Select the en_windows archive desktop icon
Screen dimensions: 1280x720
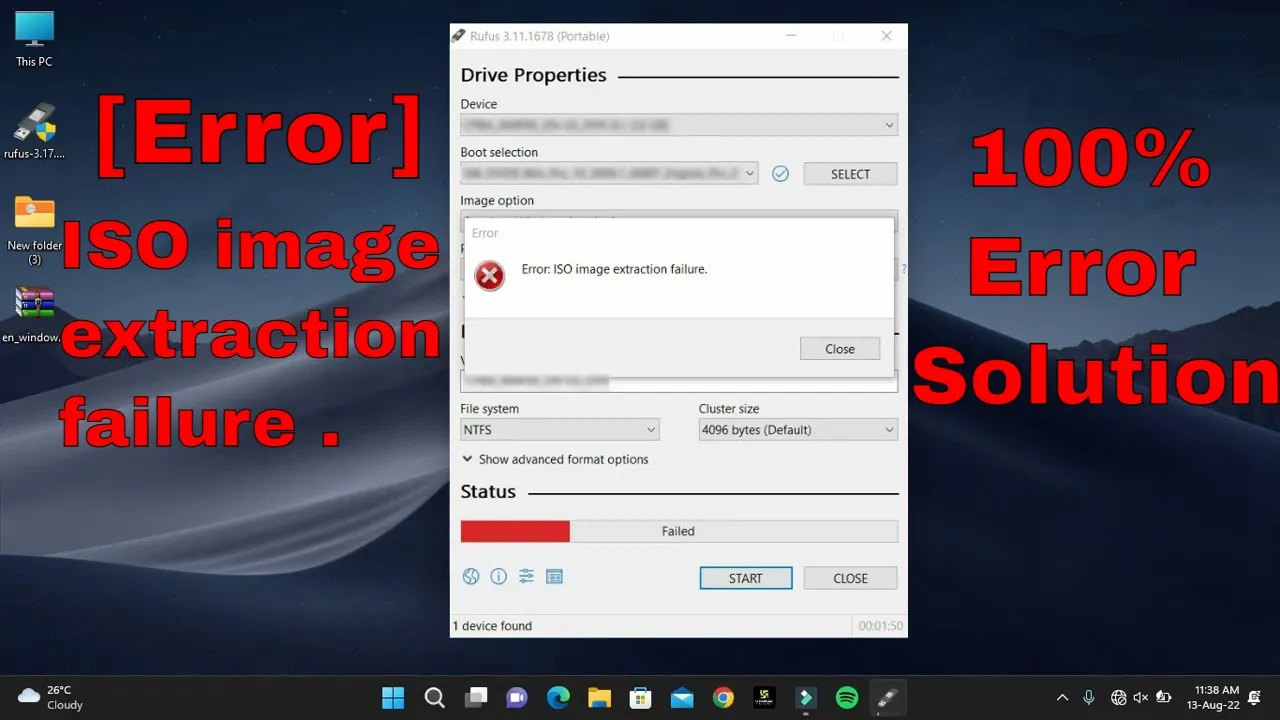(34, 315)
